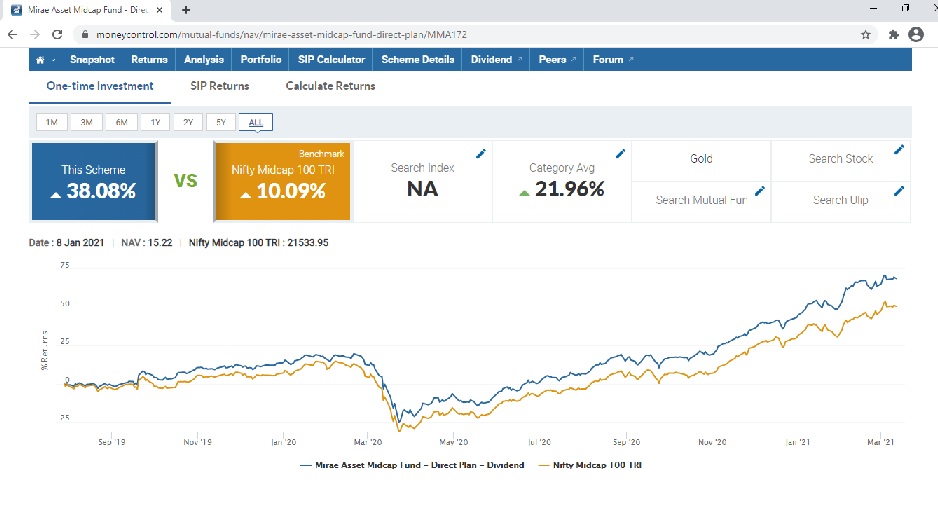Image resolution: width=938 pixels, height=505 pixels.
Task: Click the home icon in blue navbar
Action: [40, 60]
